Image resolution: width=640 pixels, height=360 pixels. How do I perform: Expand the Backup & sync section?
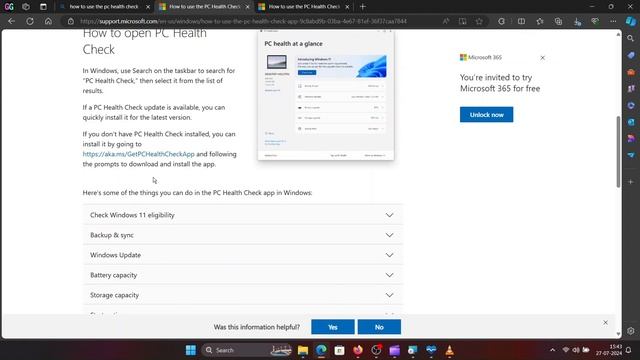coord(243,235)
